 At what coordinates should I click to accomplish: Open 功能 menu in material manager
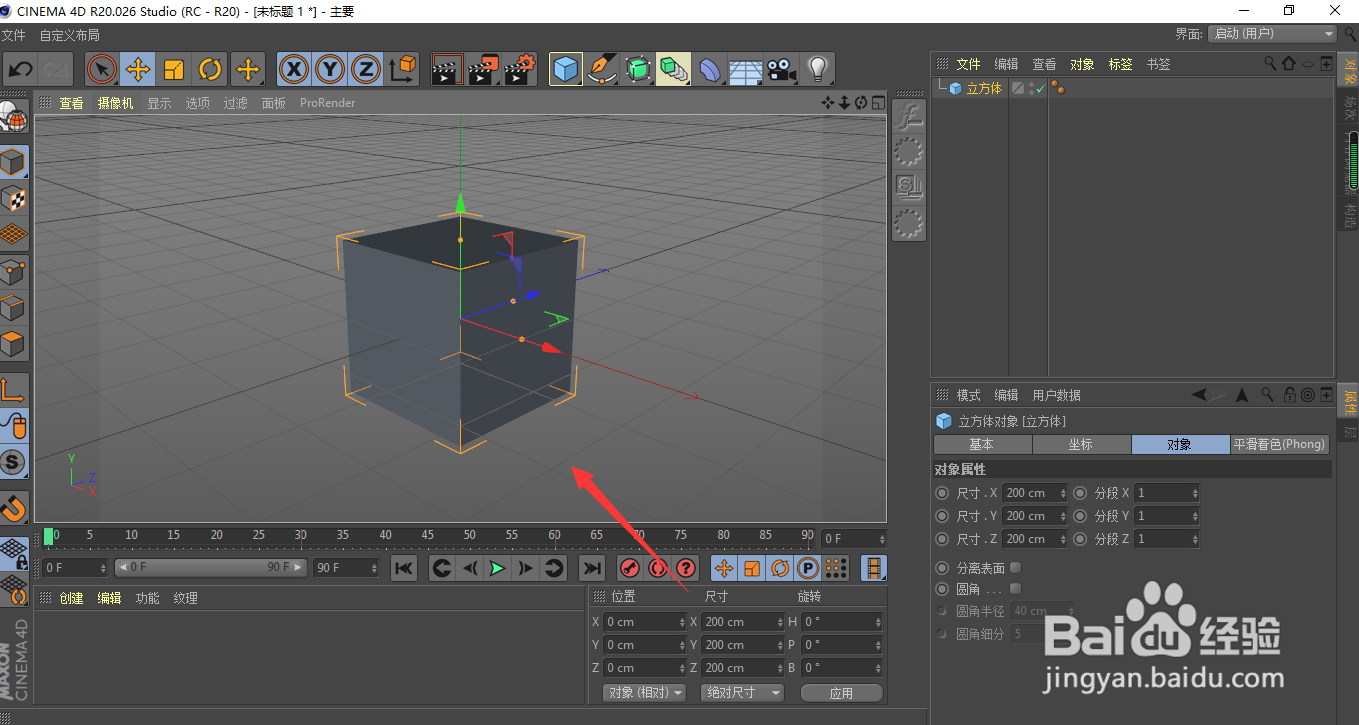pyautogui.click(x=147, y=598)
